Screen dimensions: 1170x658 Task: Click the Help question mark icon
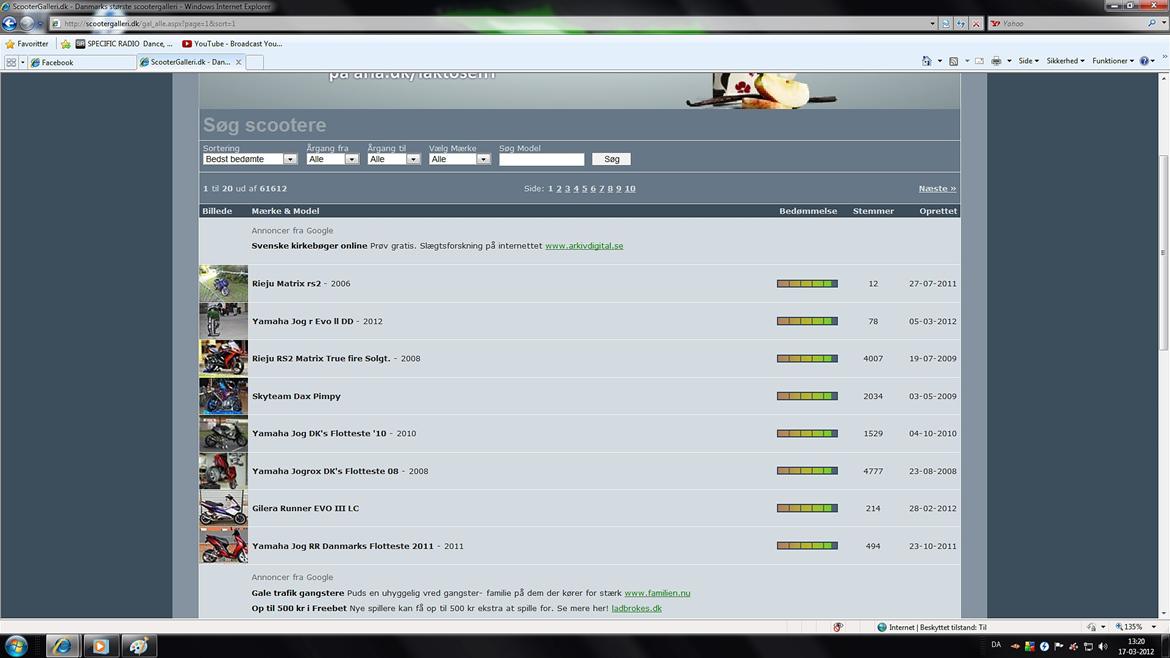pos(1145,61)
